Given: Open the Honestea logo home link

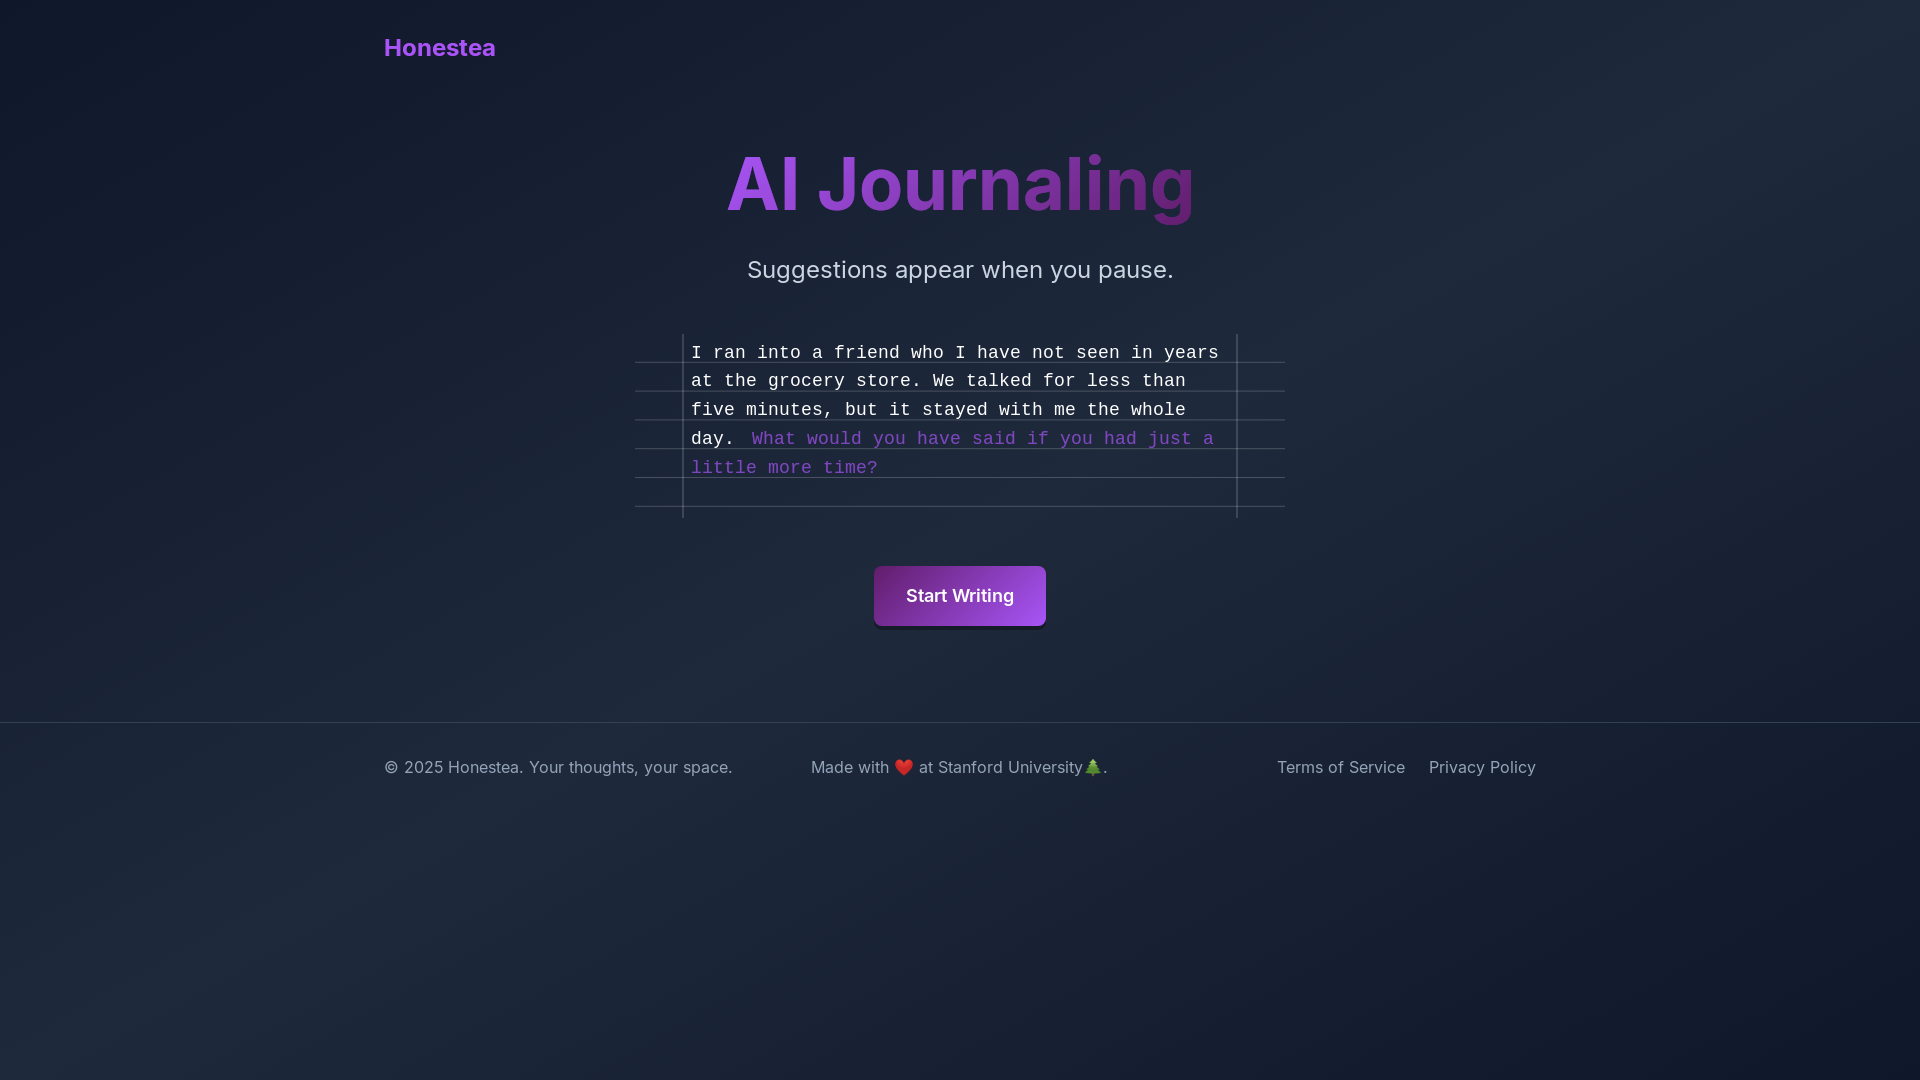Looking at the screenshot, I should click(439, 48).
